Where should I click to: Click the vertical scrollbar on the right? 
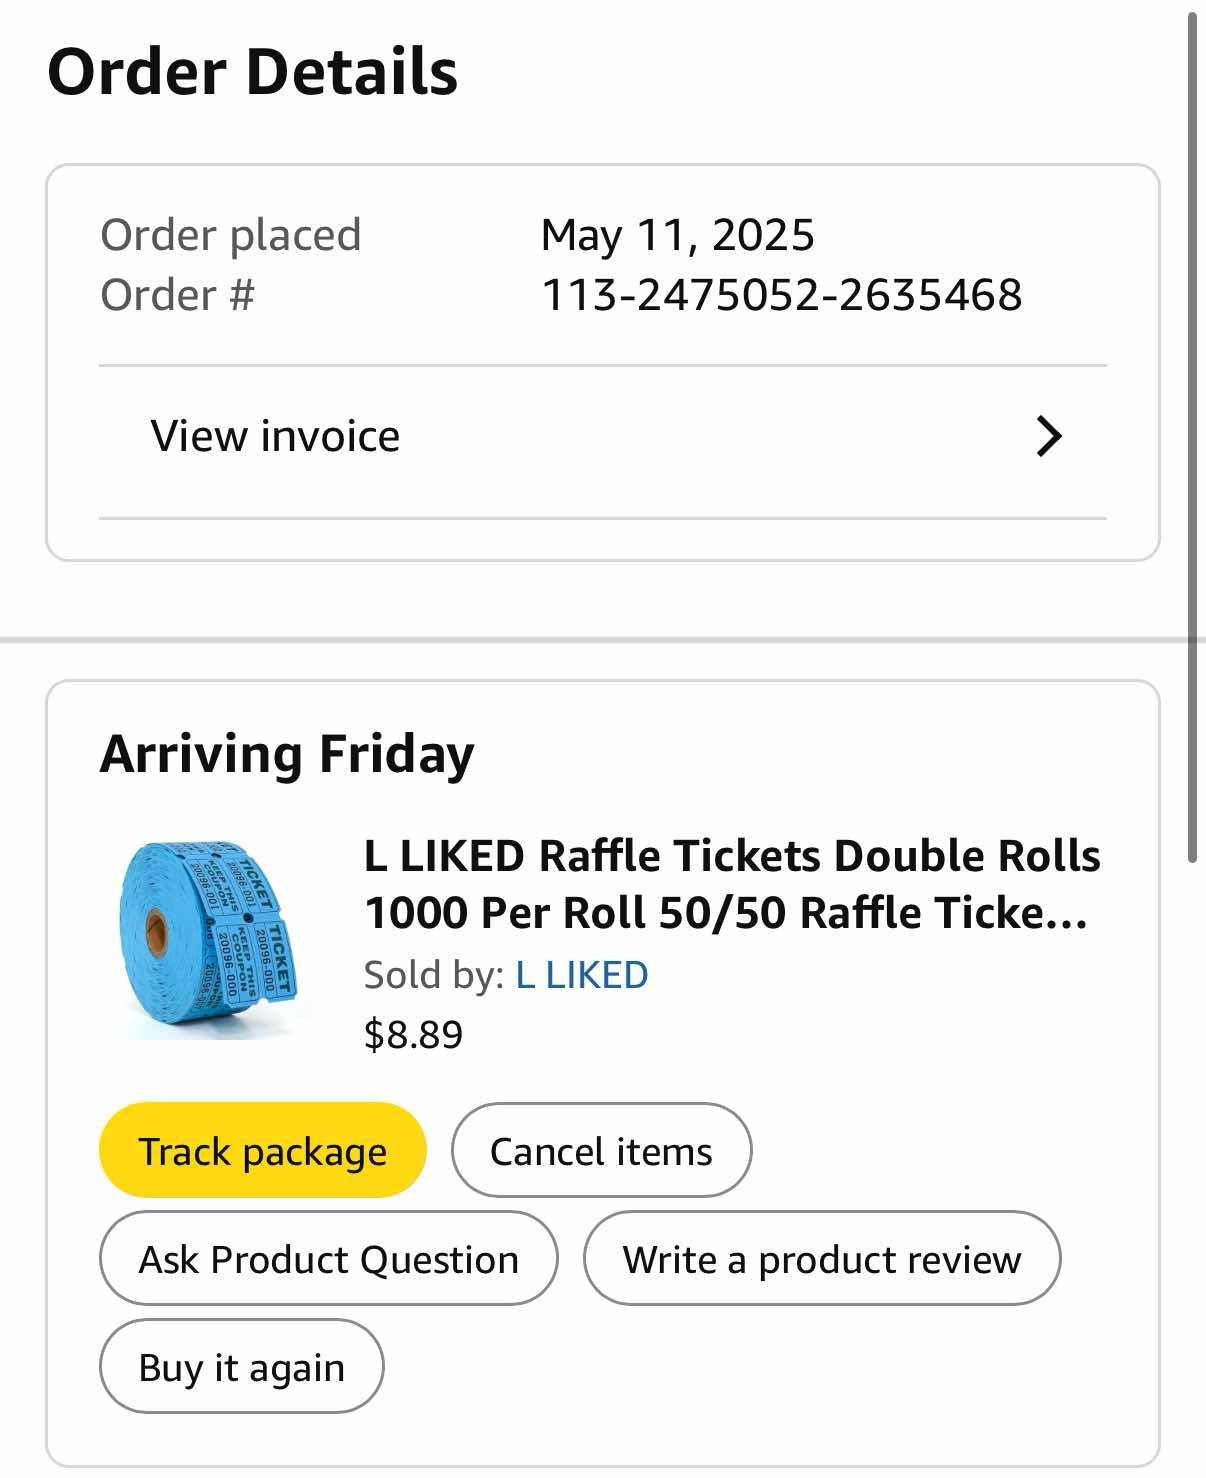[x=1192, y=436]
